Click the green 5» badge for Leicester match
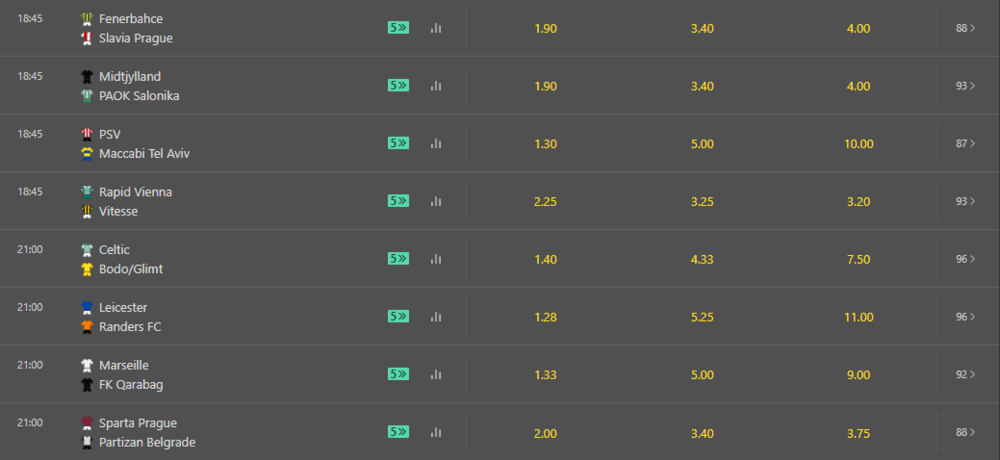Image resolution: width=1000 pixels, height=460 pixels. [x=399, y=316]
